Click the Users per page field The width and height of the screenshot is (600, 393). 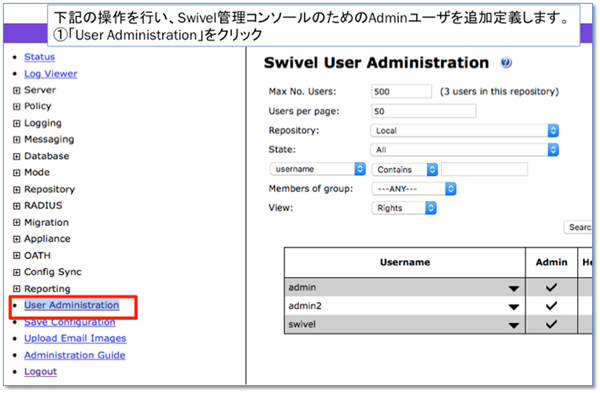[424, 111]
